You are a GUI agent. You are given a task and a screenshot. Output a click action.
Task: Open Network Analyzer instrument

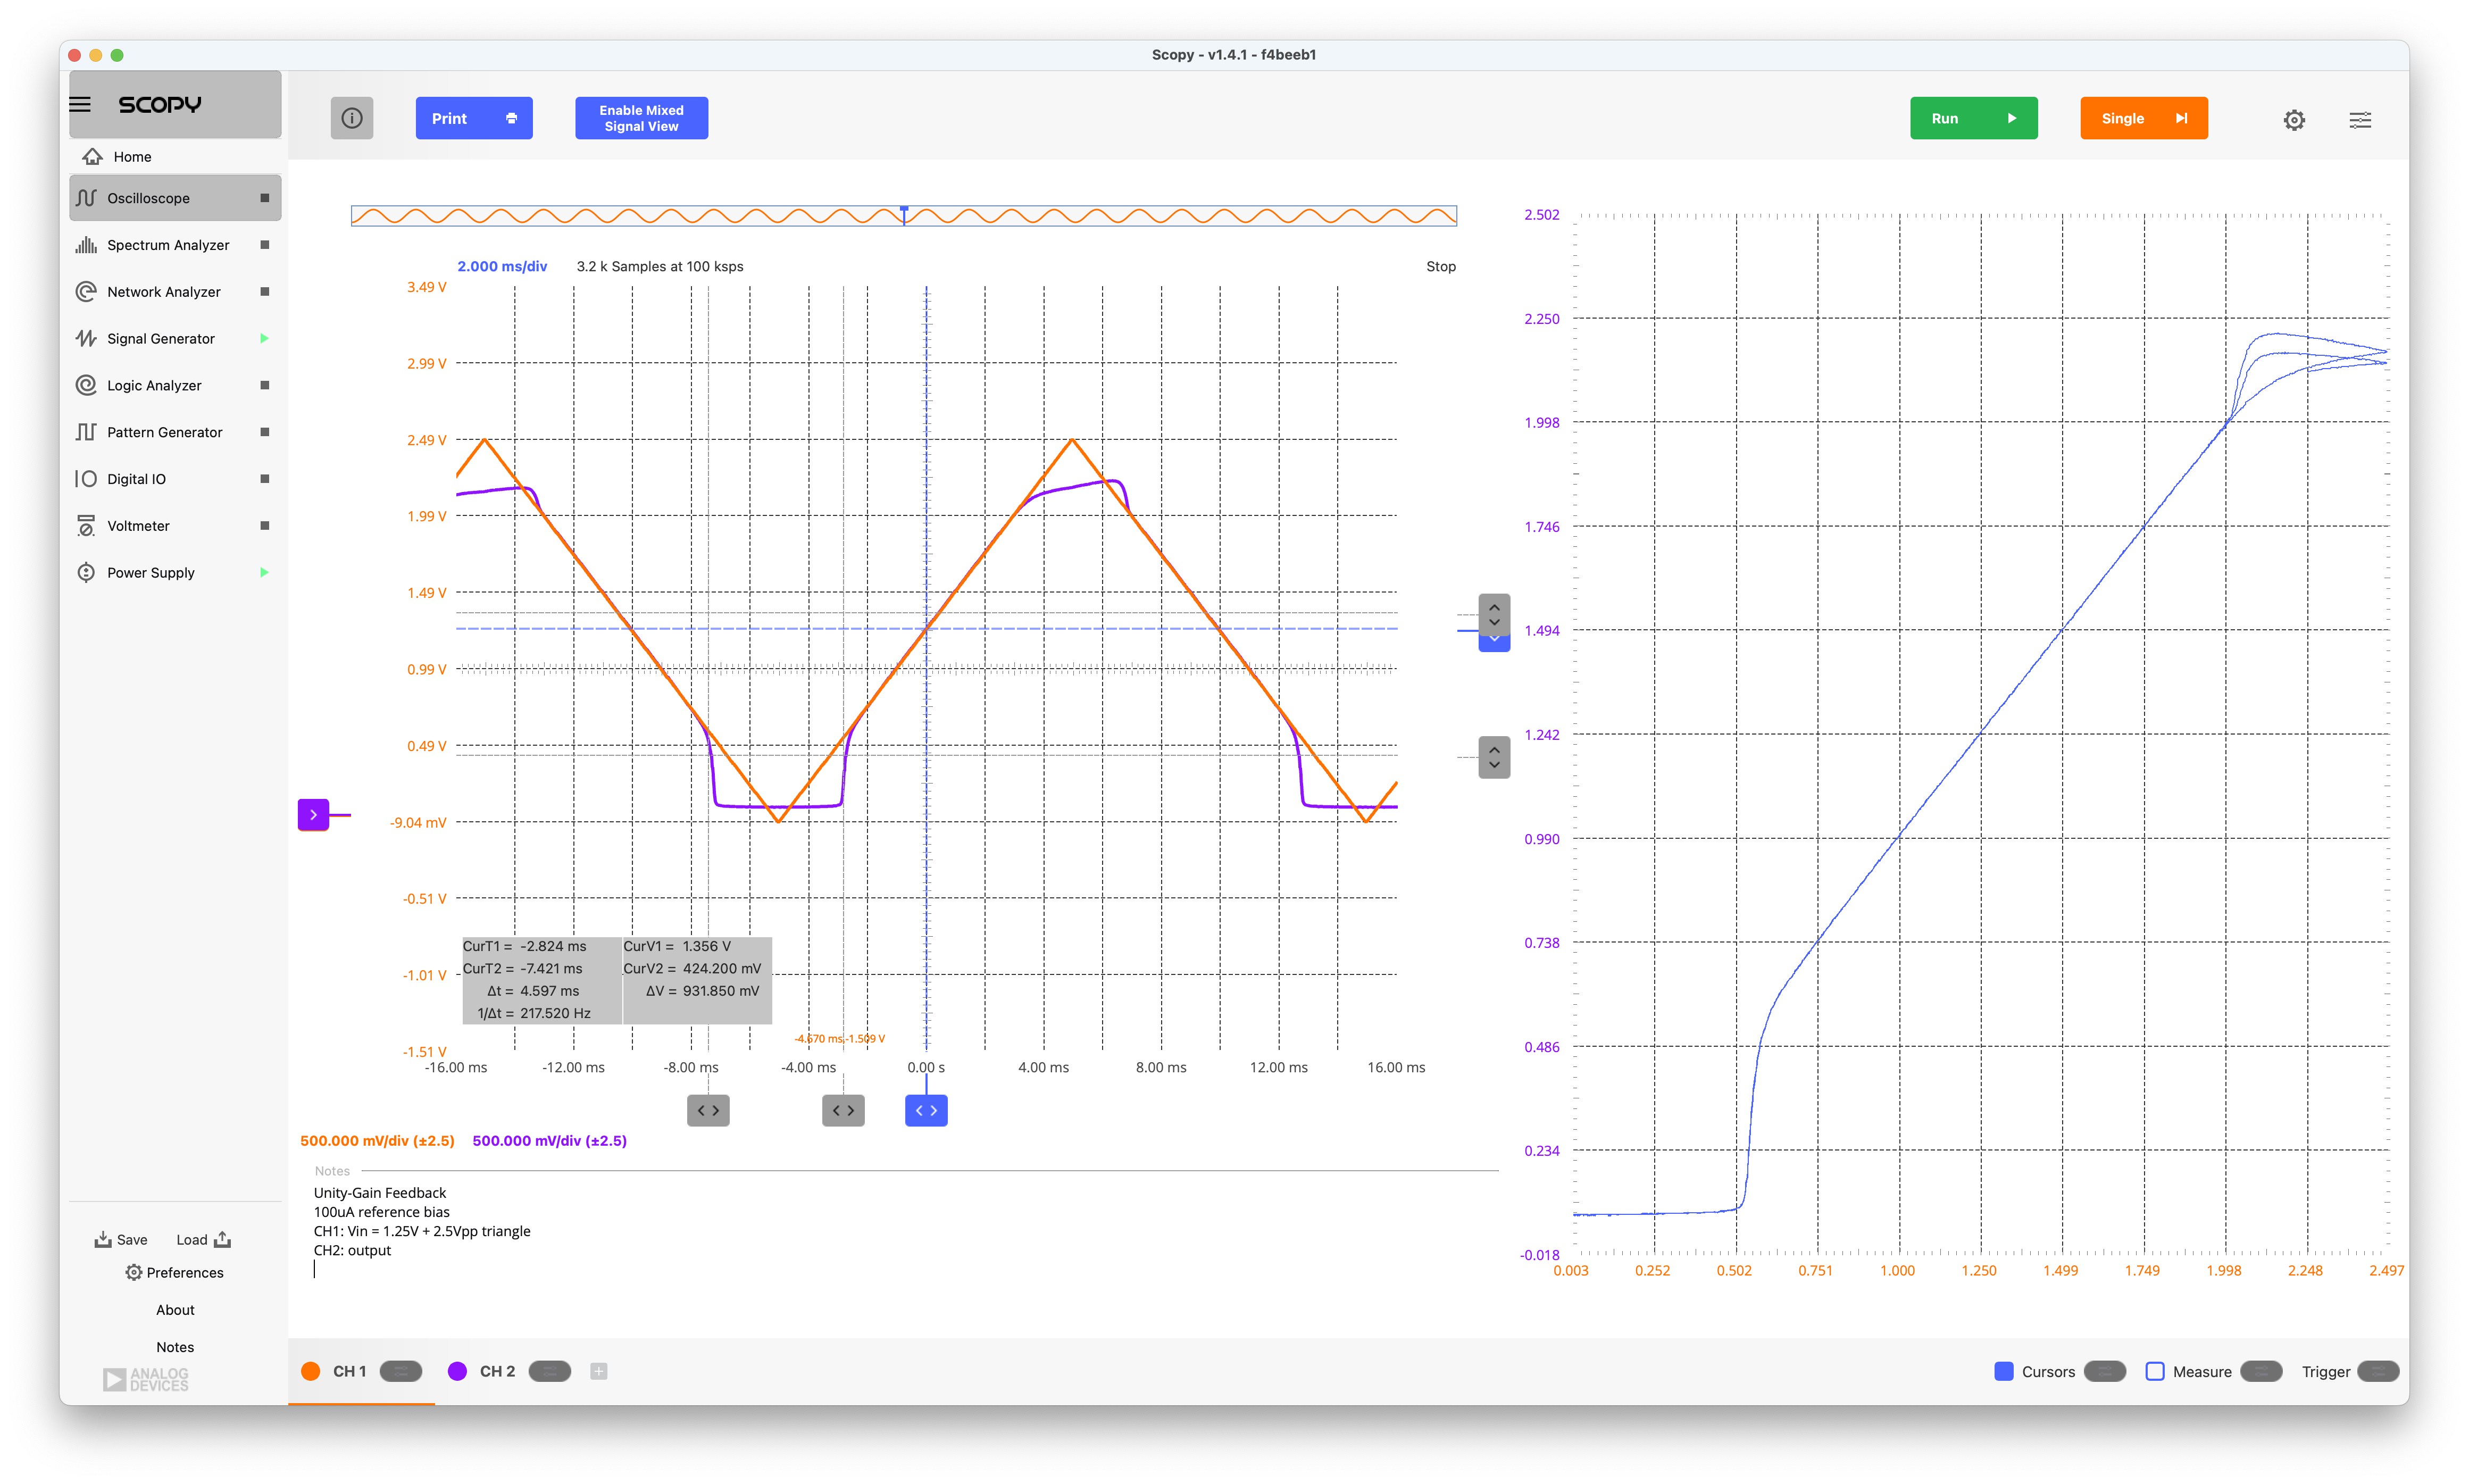[175, 292]
